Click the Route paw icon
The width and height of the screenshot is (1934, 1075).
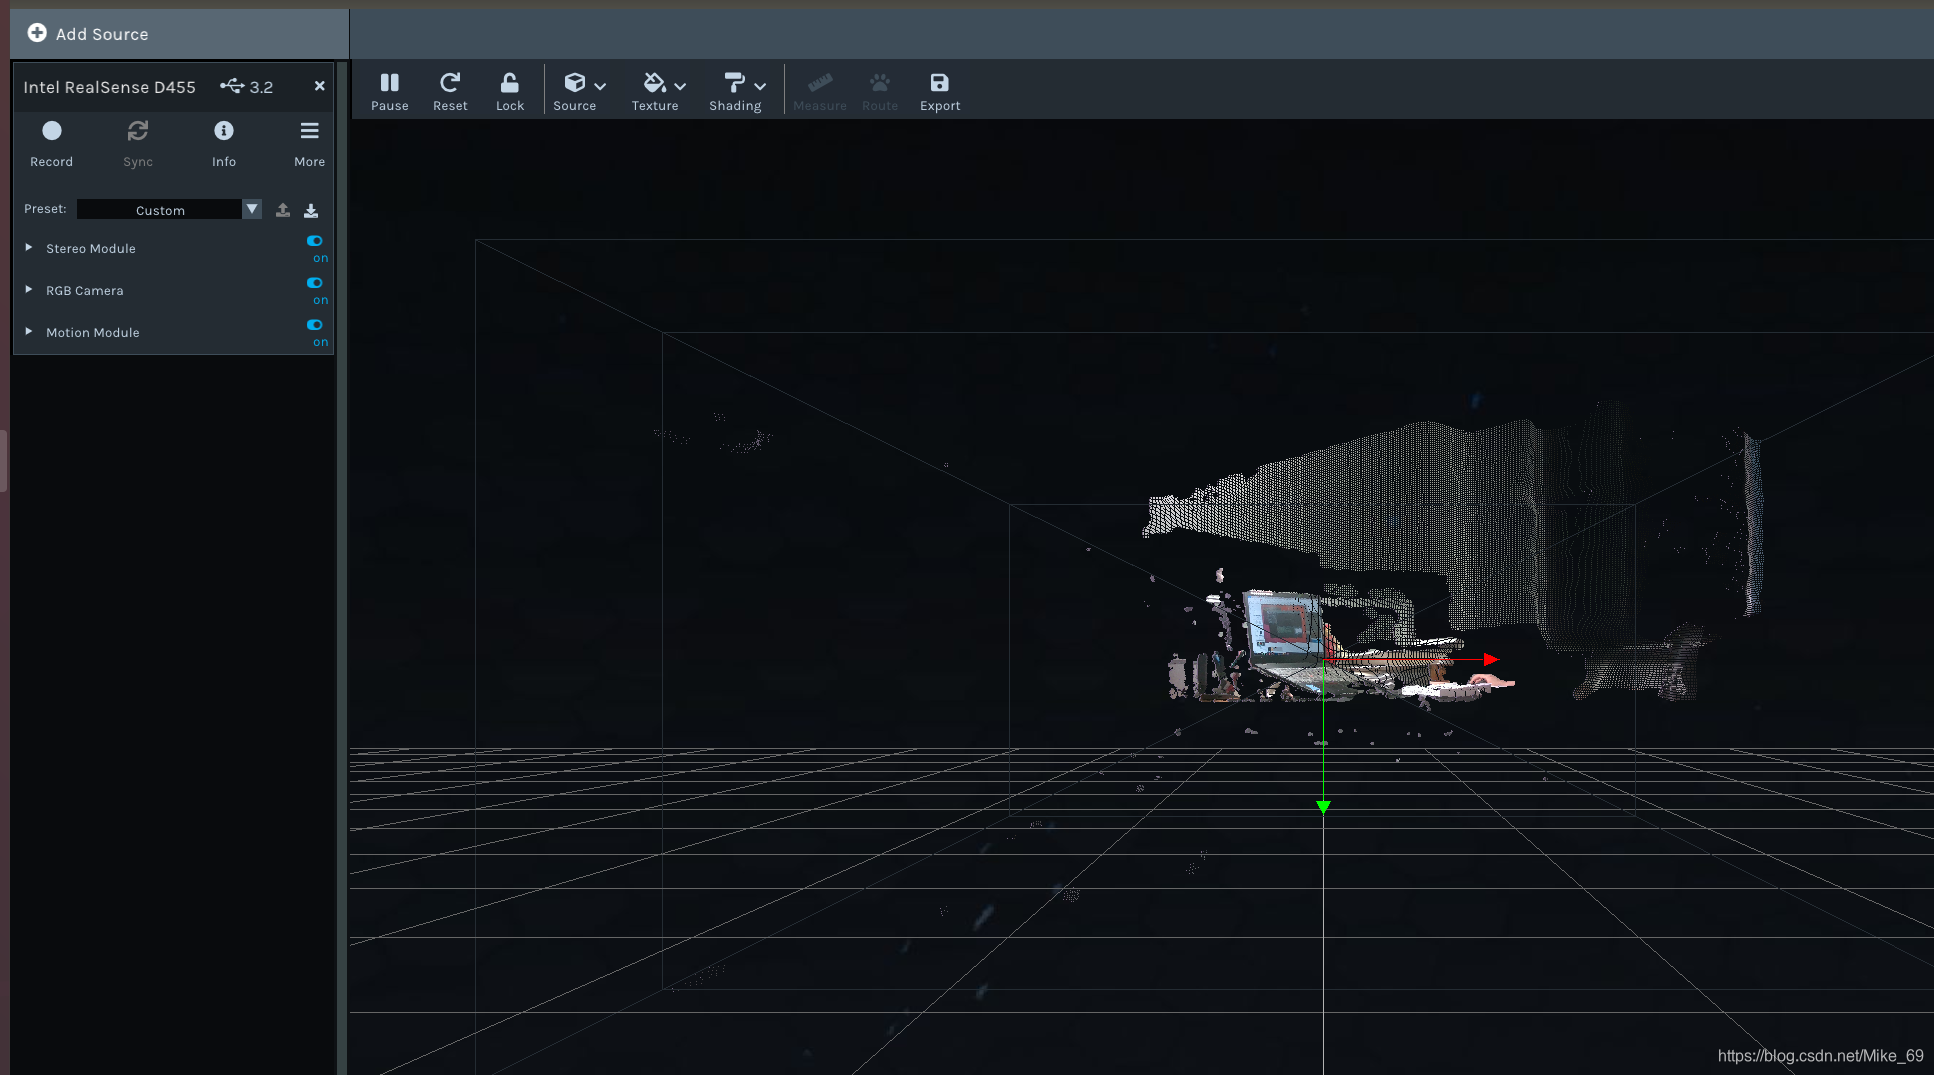click(x=880, y=83)
